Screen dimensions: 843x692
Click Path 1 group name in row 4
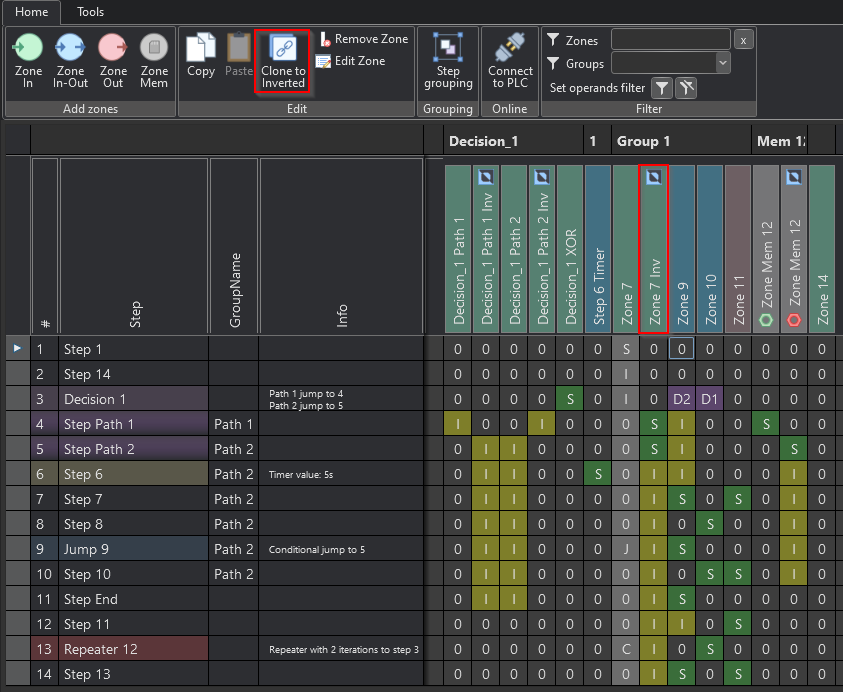233,424
